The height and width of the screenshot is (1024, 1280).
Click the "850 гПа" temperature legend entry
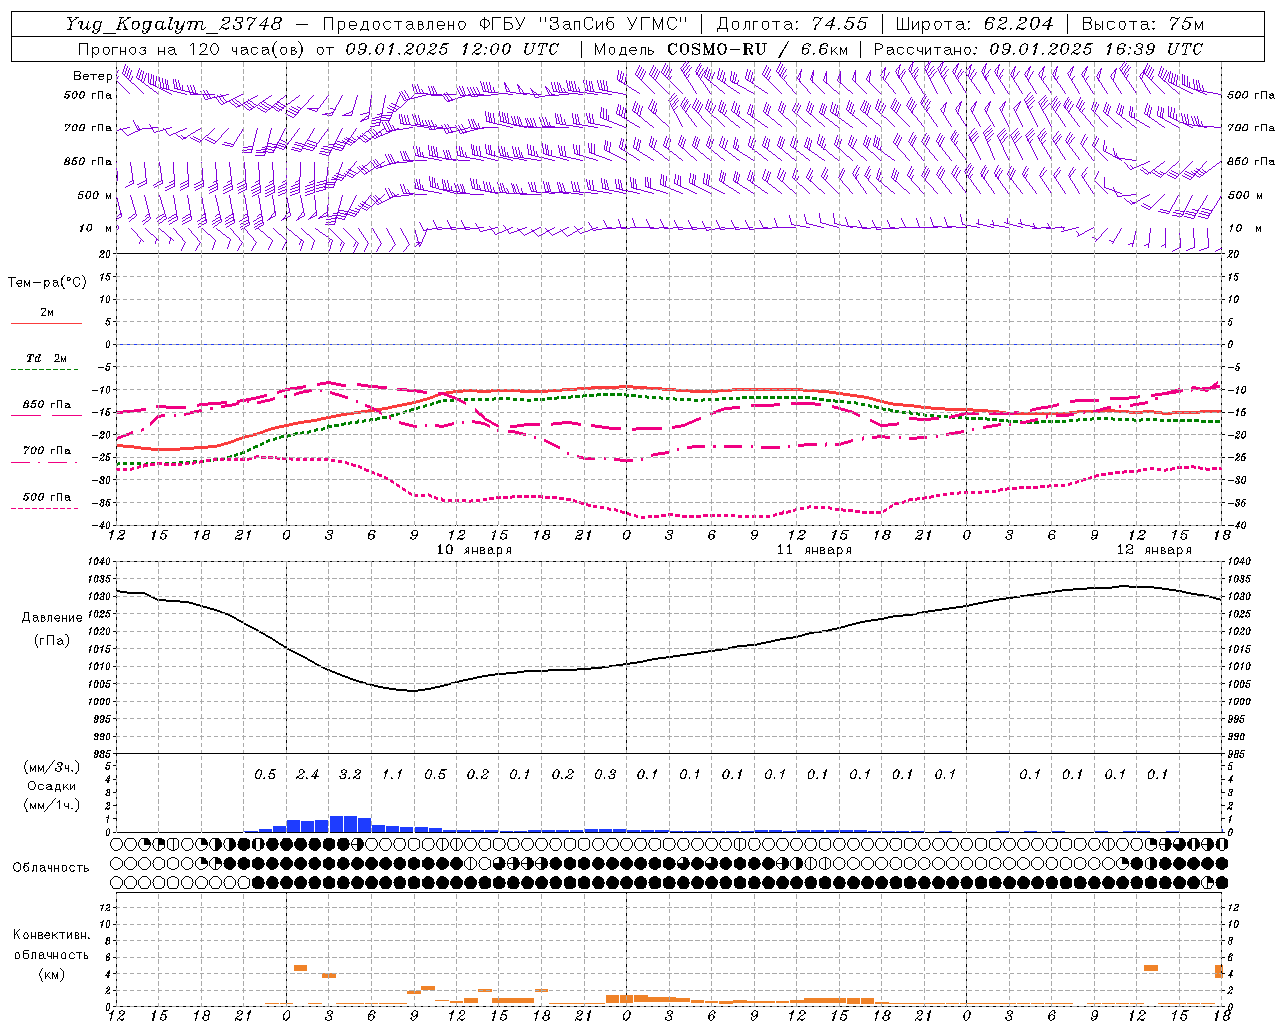pyautogui.click(x=47, y=405)
